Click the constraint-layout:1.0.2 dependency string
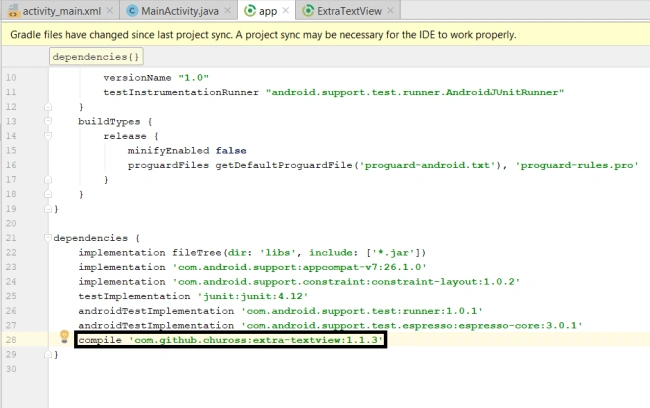 [x=346, y=282]
